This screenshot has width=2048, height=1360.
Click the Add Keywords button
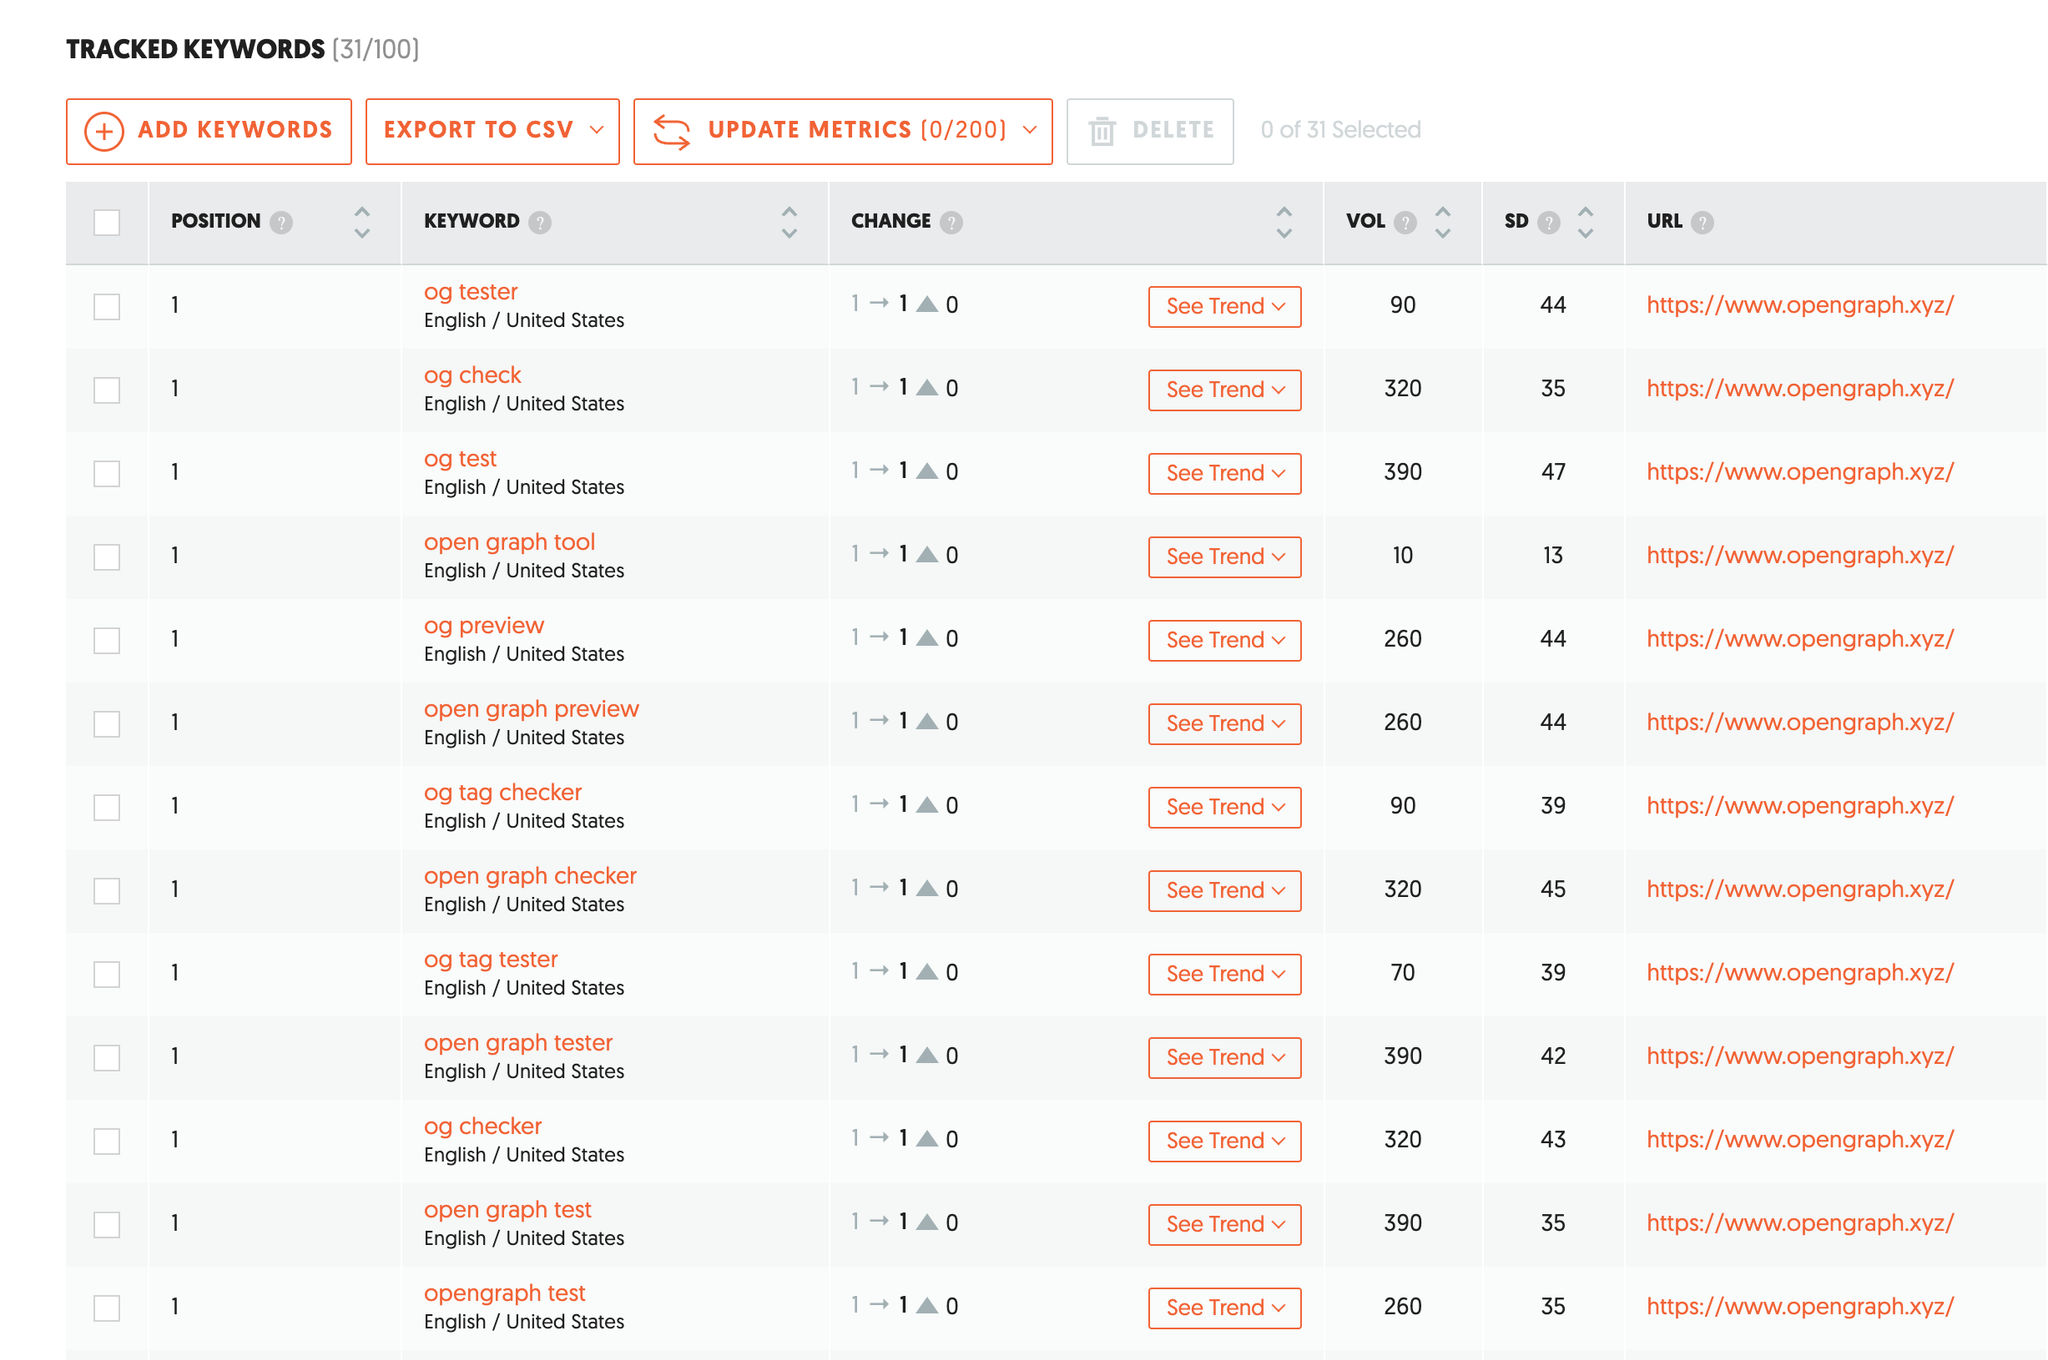tap(209, 131)
